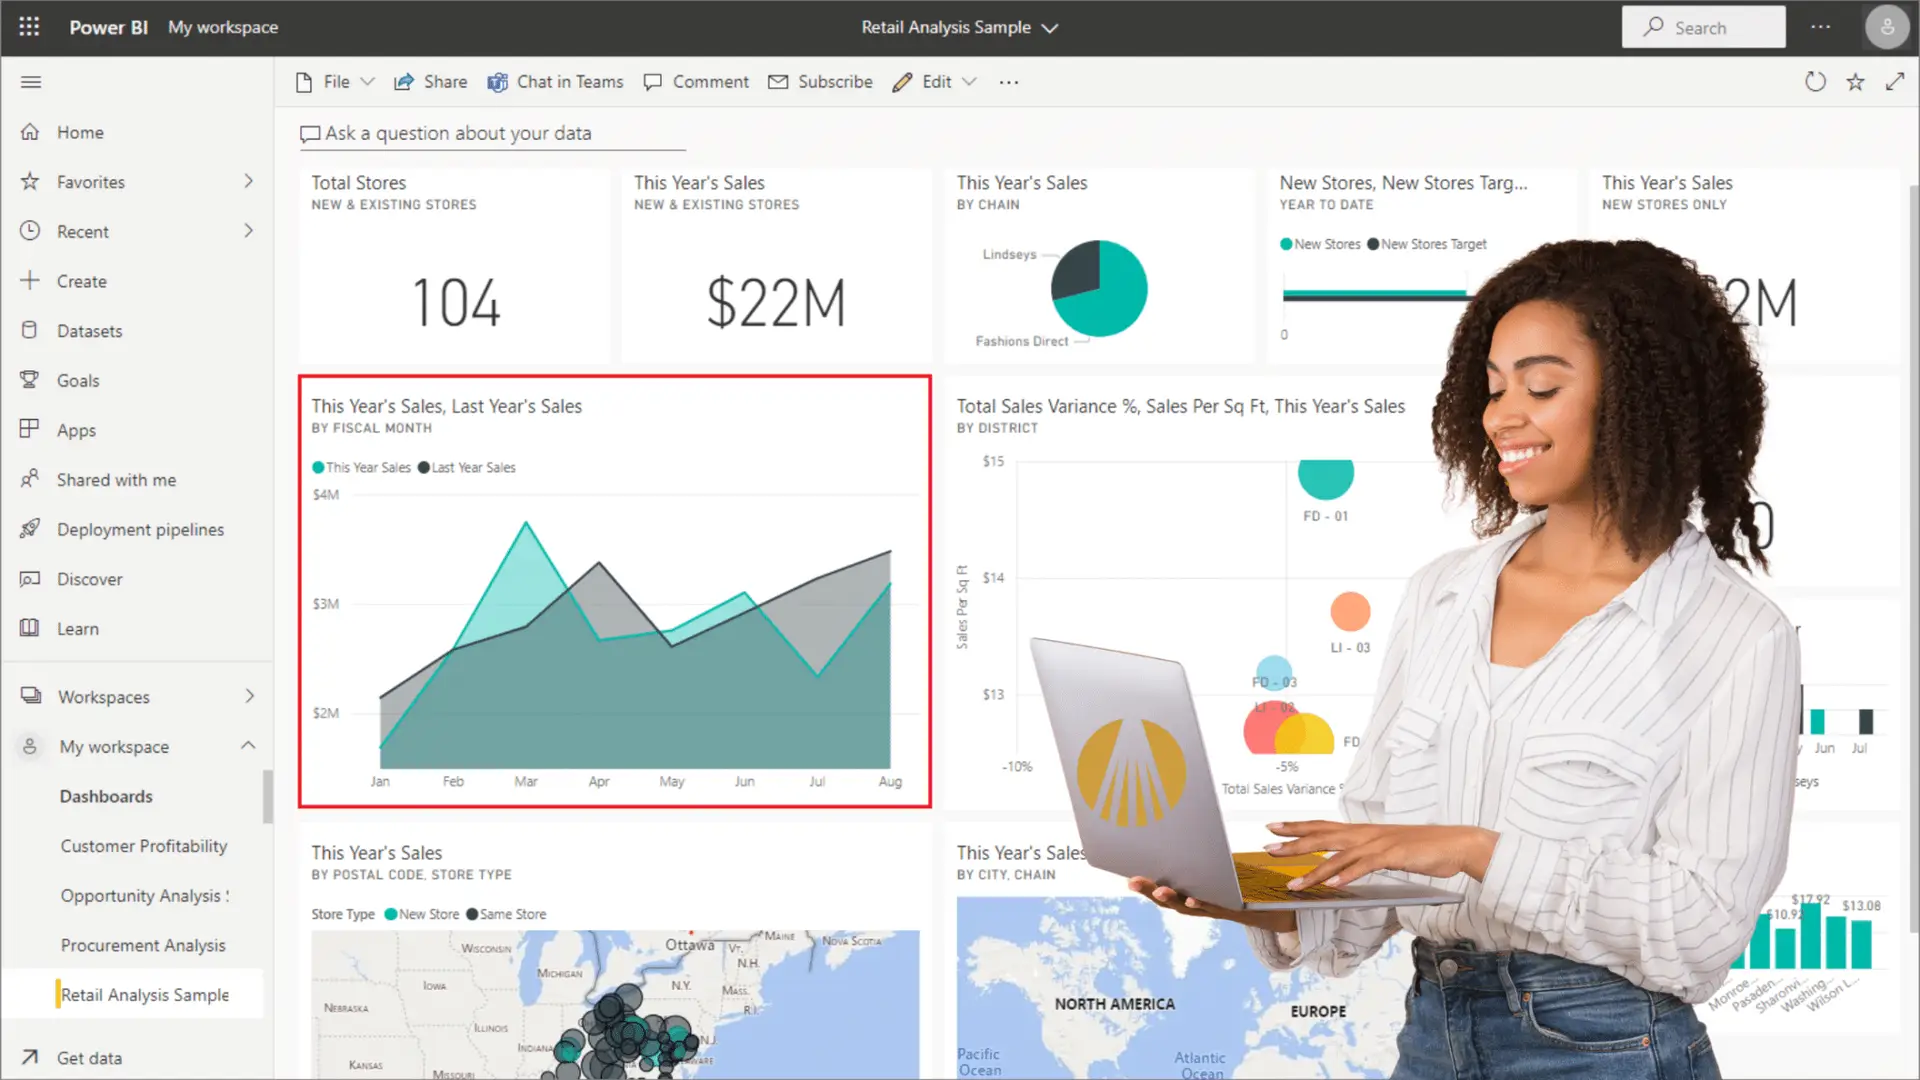Collapse the navigation hamburger menu
The height and width of the screenshot is (1080, 1920).
[31, 82]
